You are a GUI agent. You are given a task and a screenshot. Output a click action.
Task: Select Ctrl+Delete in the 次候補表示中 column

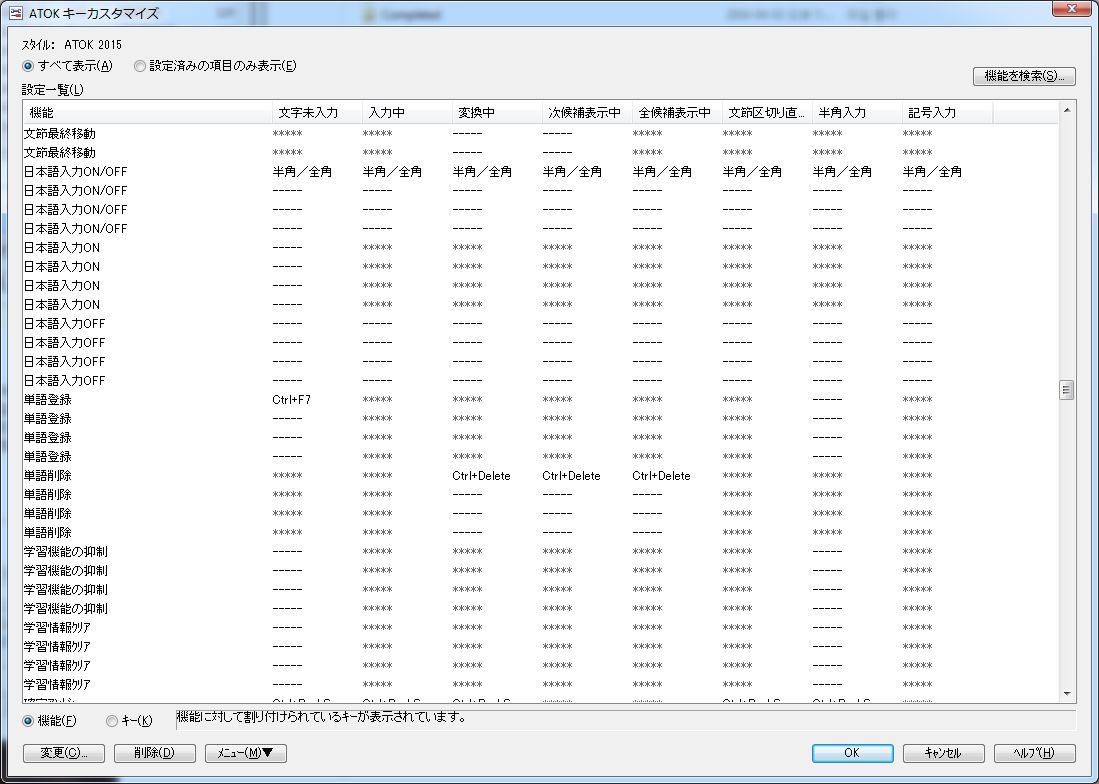[571, 476]
